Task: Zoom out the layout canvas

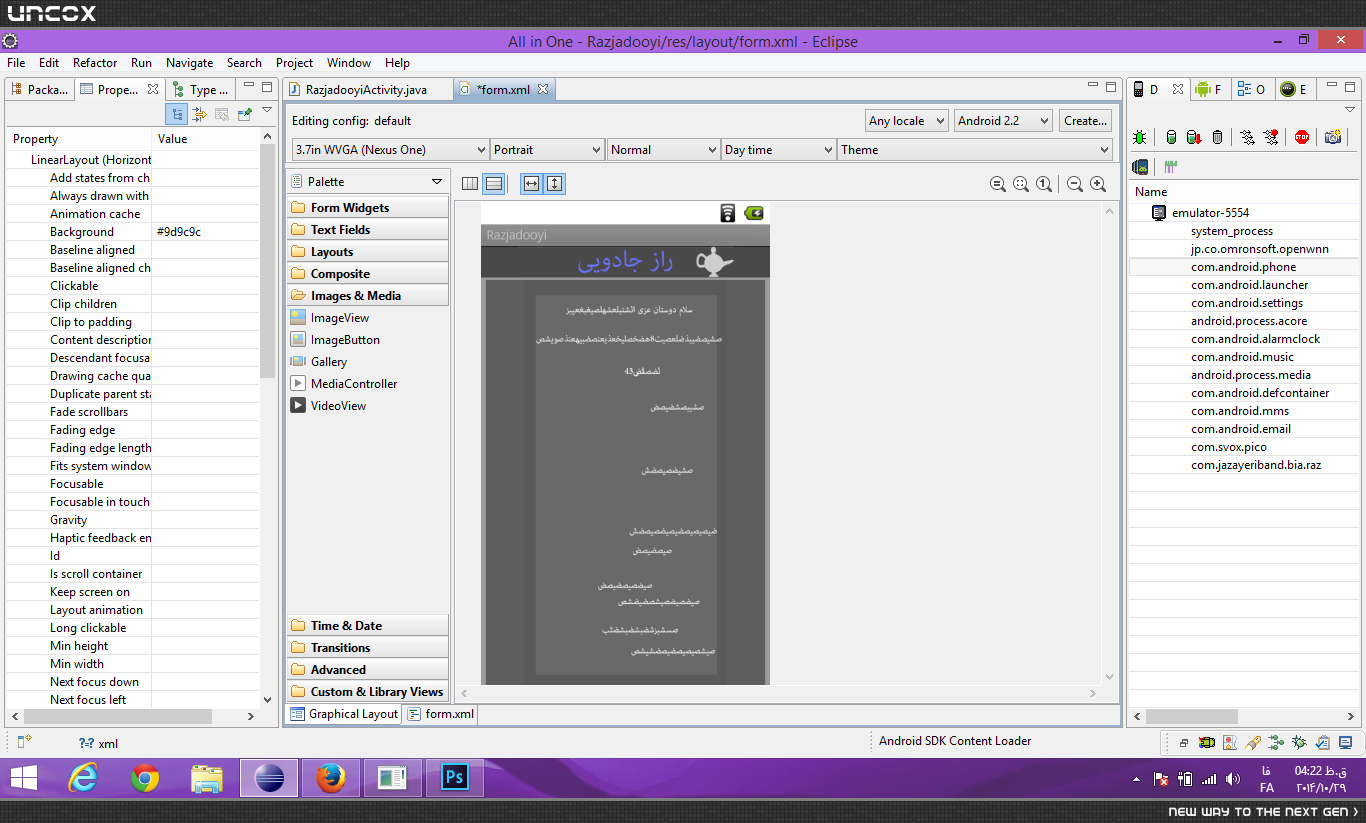Action: tap(1075, 184)
